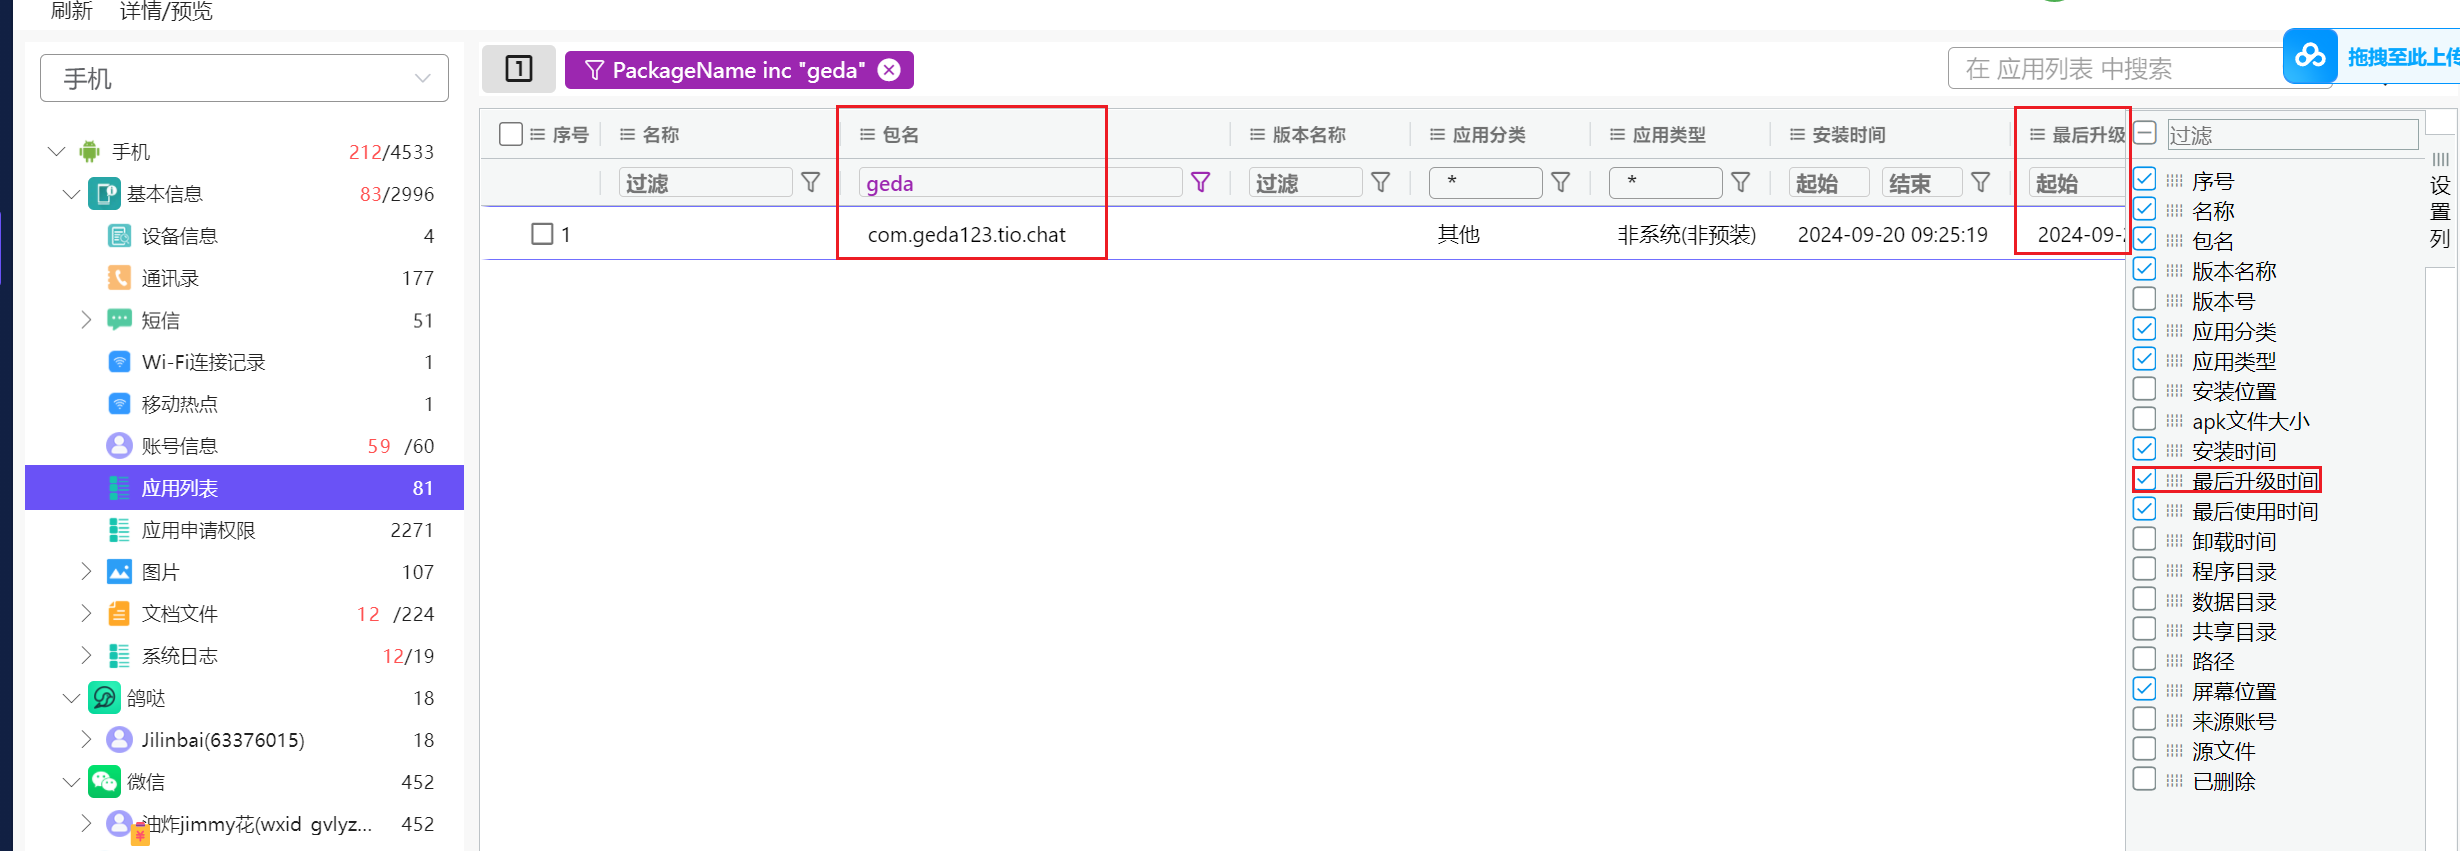Click the layout panel icon beside filter tag
2460x851 pixels.
(518, 69)
